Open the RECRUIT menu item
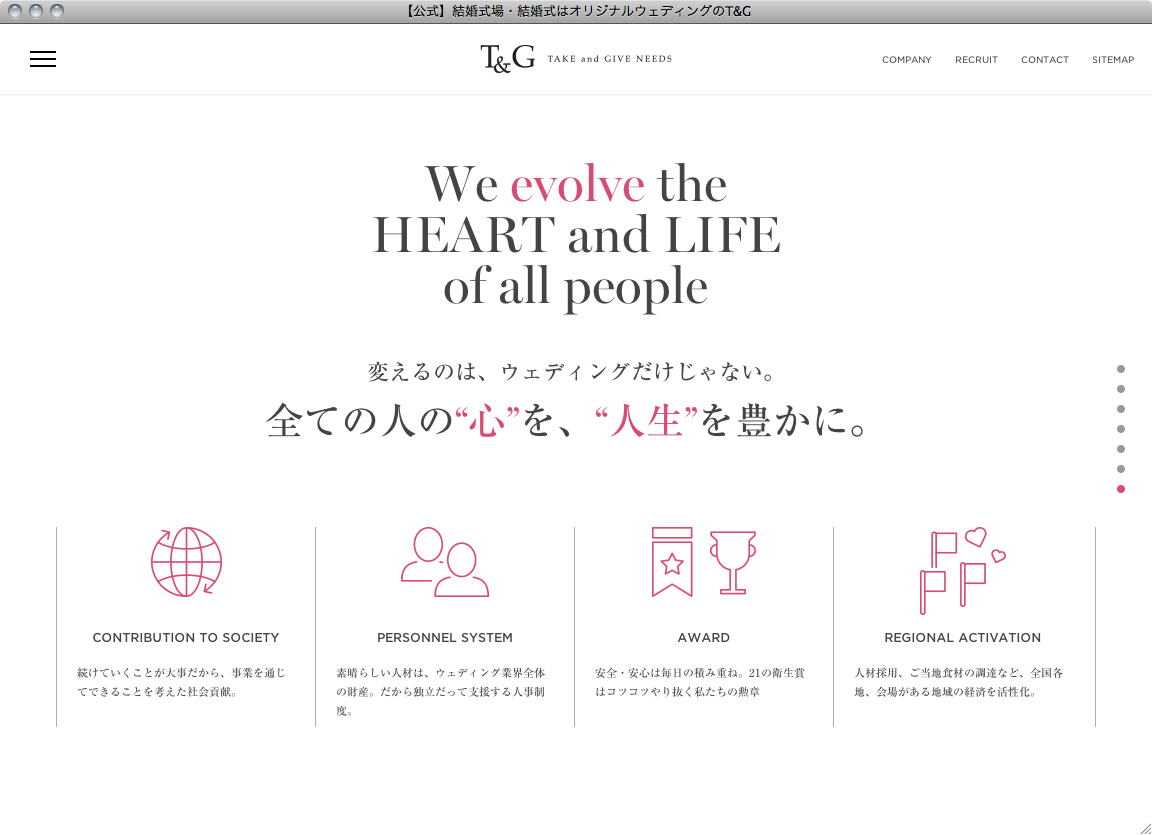The height and width of the screenshot is (835, 1152). pos(976,60)
